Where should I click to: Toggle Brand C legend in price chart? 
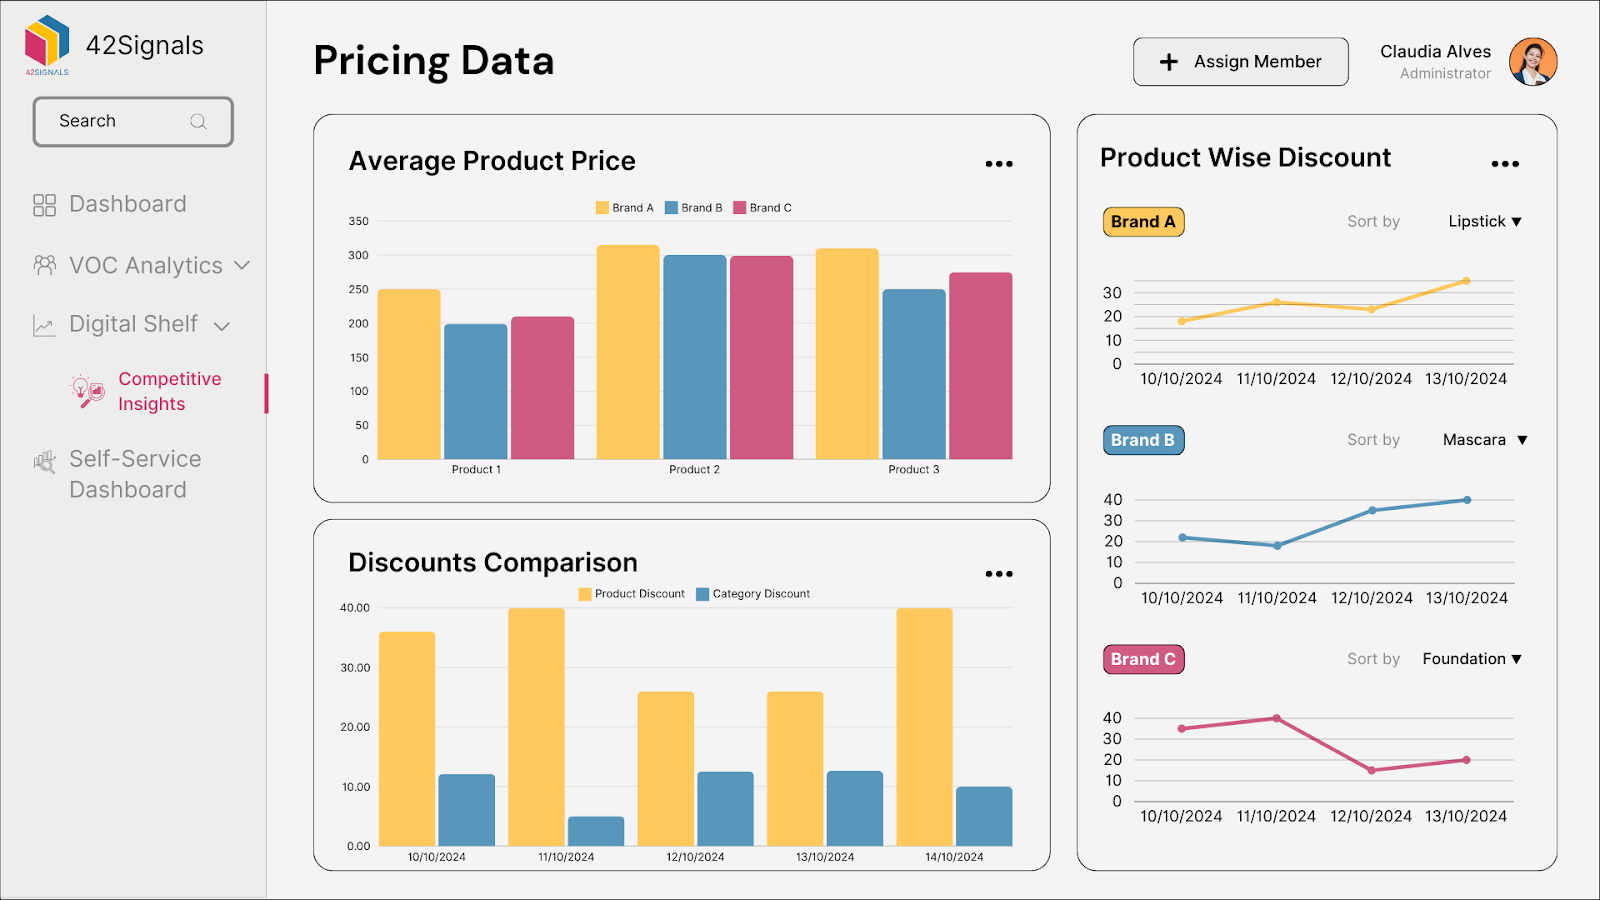(x=762, y=208)
